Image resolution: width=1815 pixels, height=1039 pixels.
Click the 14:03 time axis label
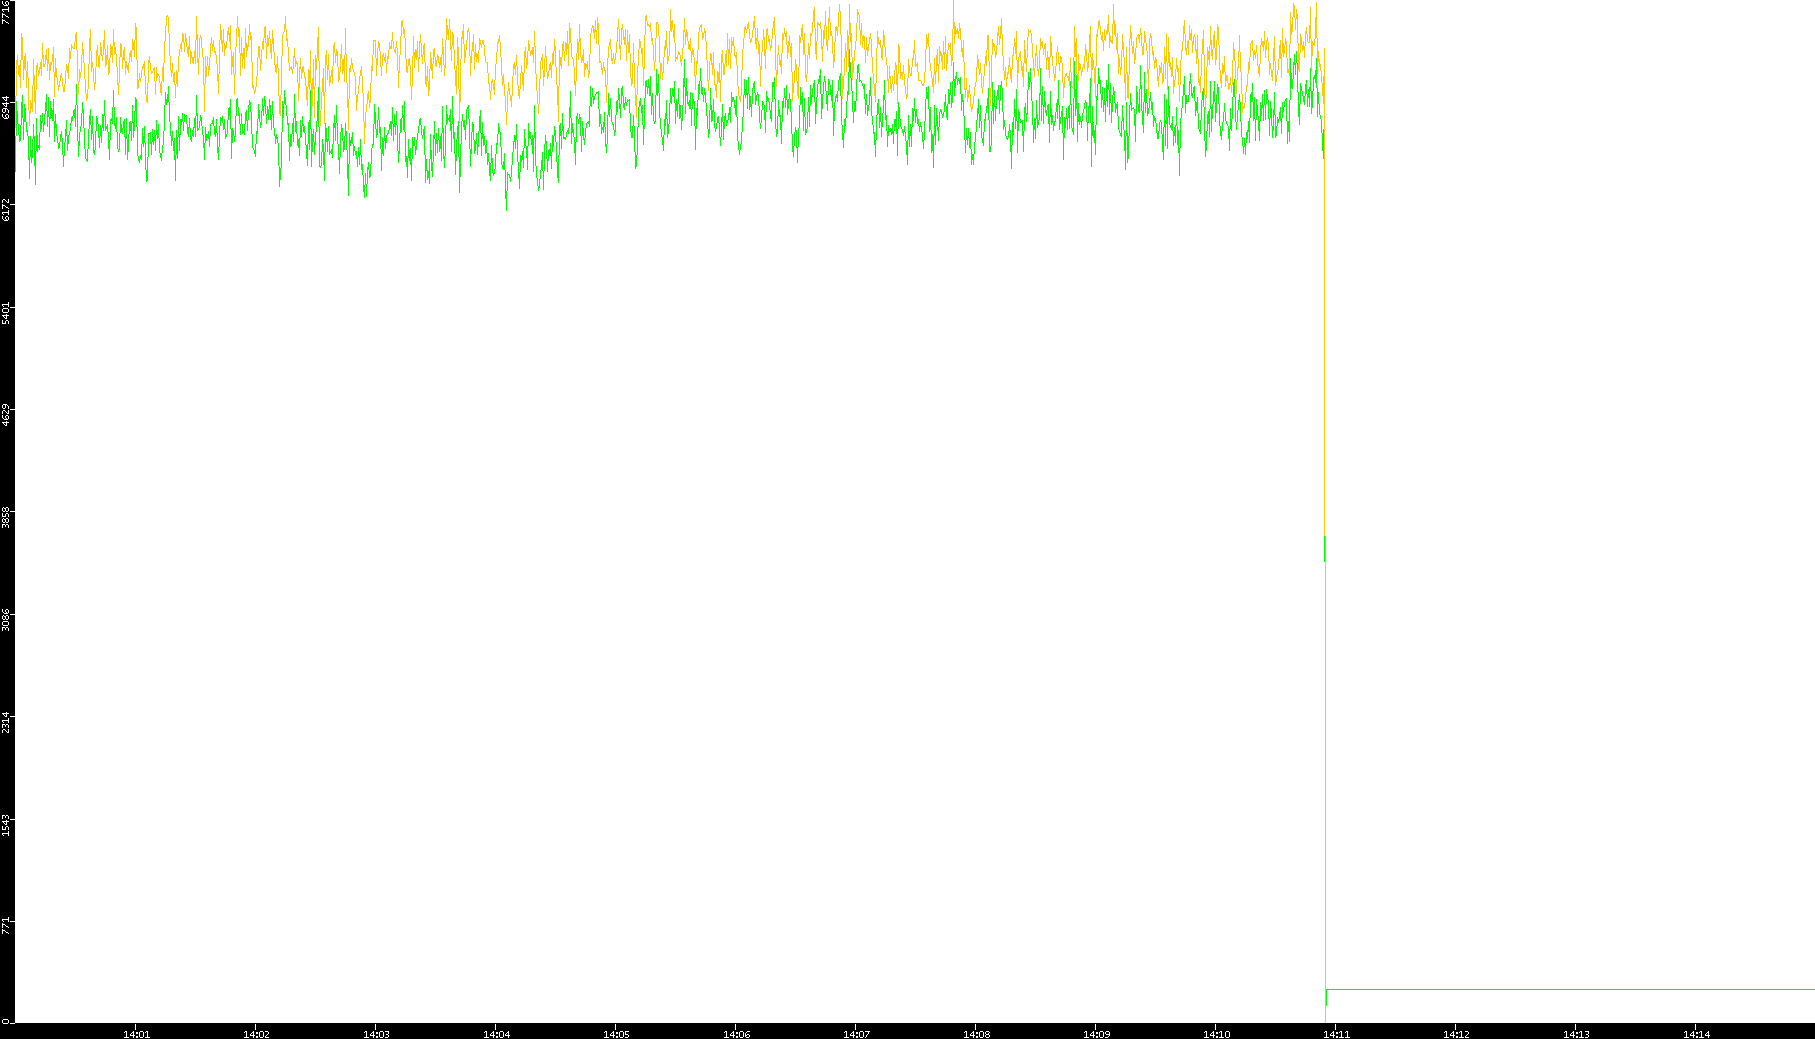tap(376, 1034)
